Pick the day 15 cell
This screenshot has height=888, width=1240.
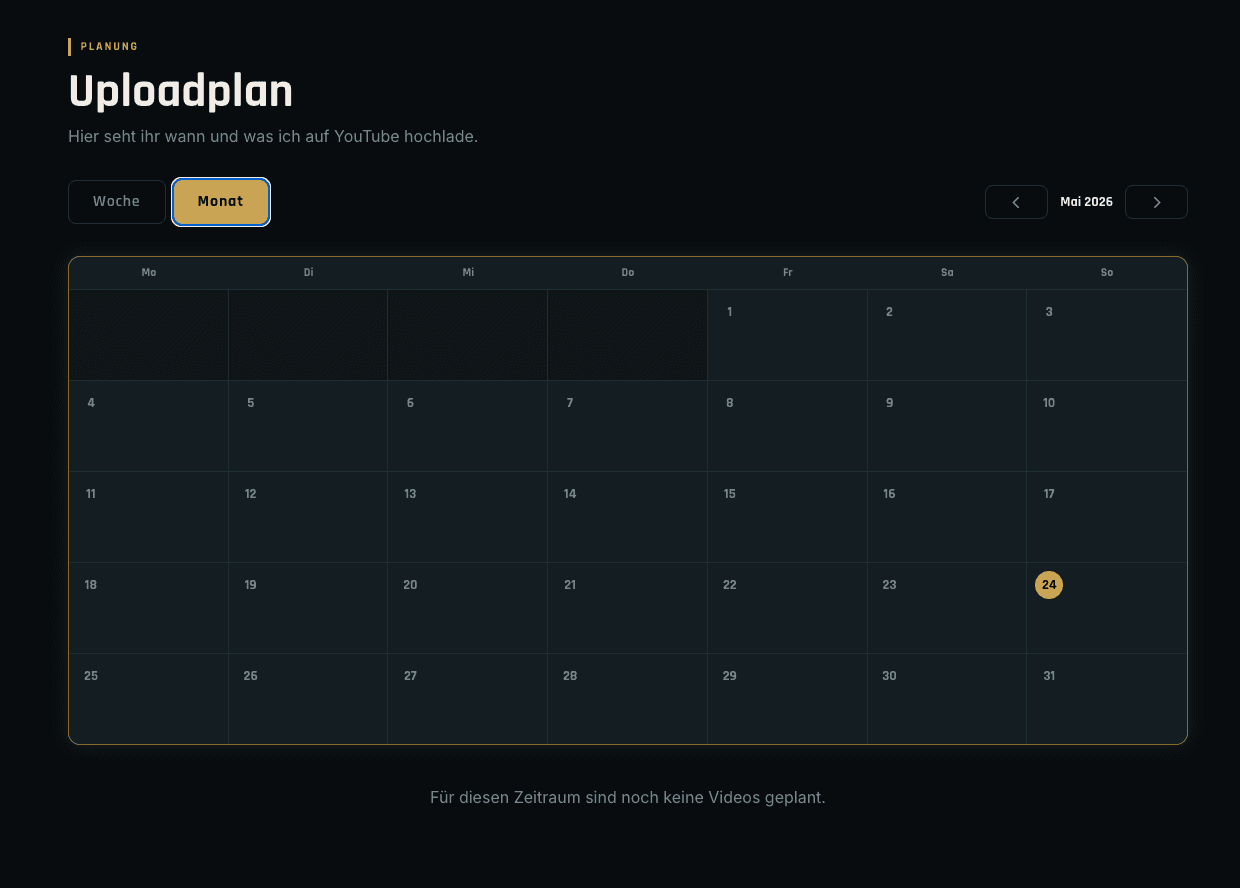pyautogui.click(x=787, y=517)
